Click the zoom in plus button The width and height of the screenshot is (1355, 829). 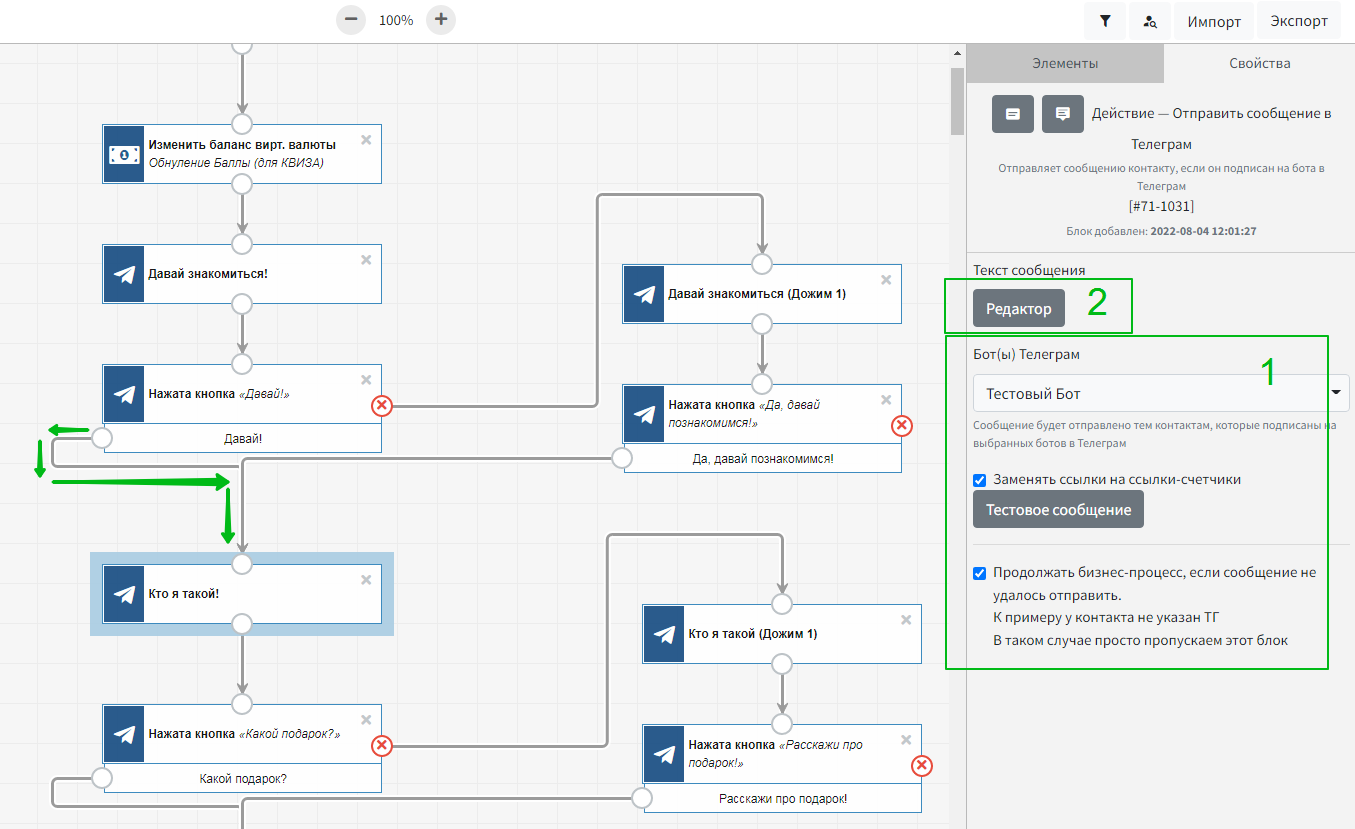point(441,20)
